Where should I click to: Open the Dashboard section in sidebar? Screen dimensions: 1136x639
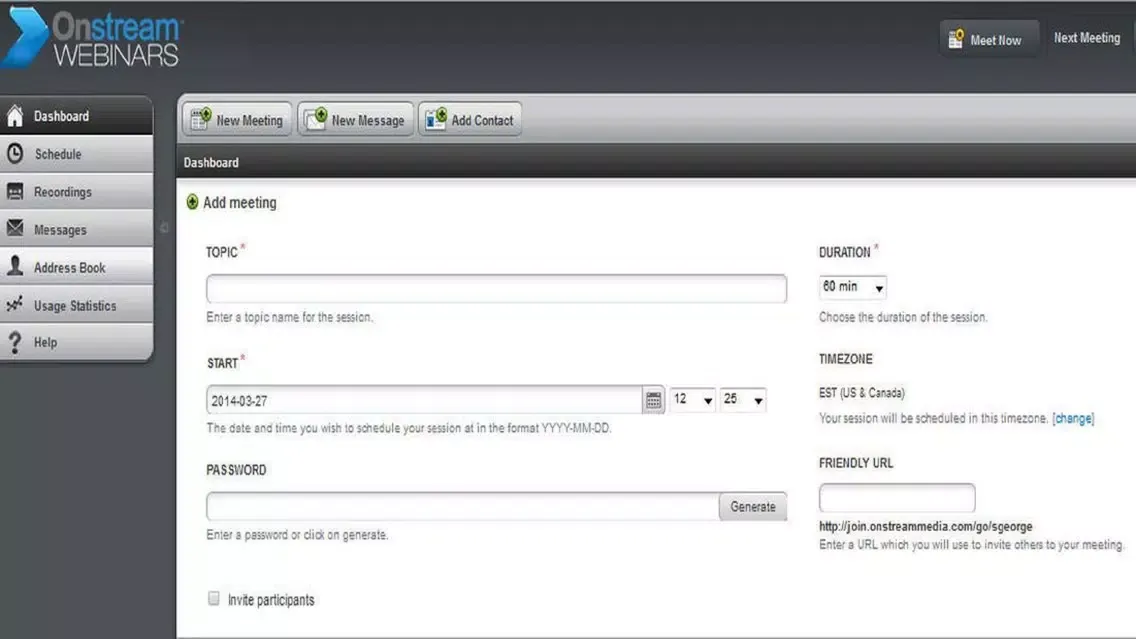point(77,116)
